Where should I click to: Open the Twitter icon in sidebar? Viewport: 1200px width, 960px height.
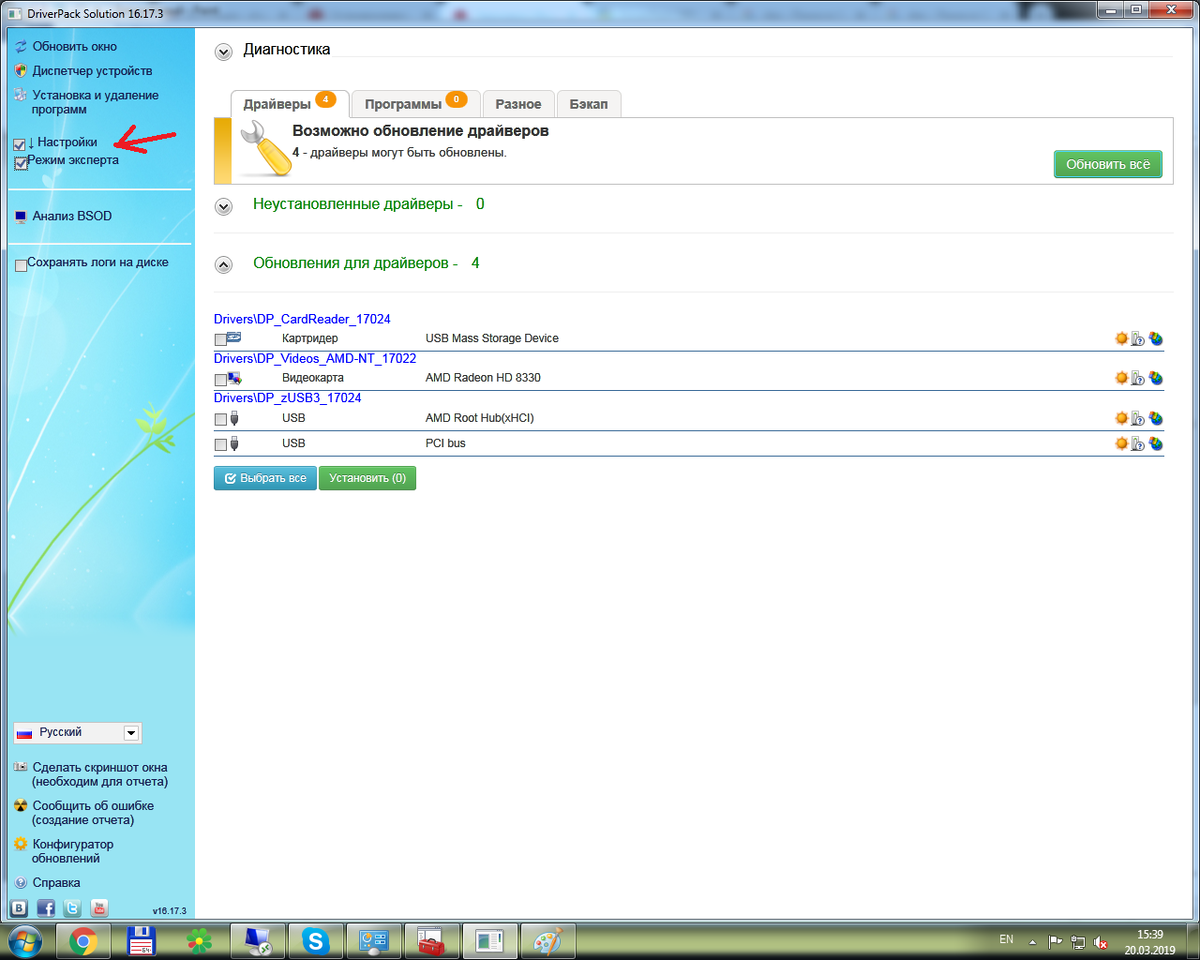[72, 908]
